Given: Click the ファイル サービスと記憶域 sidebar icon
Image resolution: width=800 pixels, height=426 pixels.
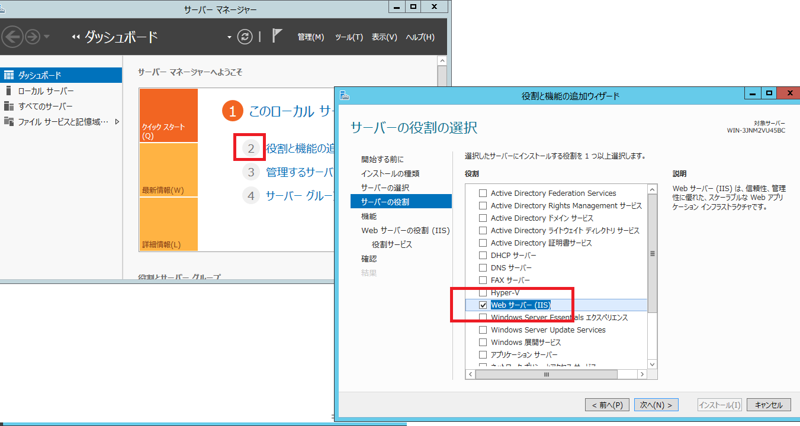Looking at the screenshot, I should (x=8, y=122).
